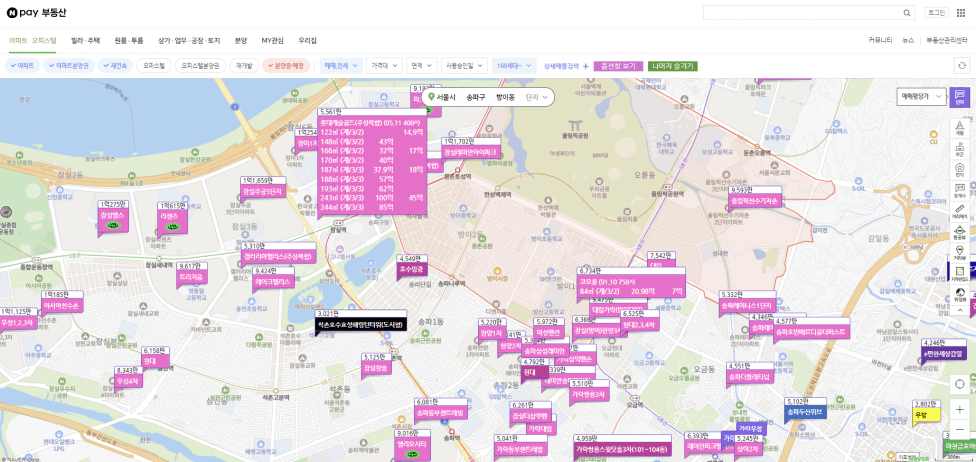Image resolution: width=976 pixels, height=462 pixels.
Task: Click the filter reset refresh icon
Action: point(961,65)
